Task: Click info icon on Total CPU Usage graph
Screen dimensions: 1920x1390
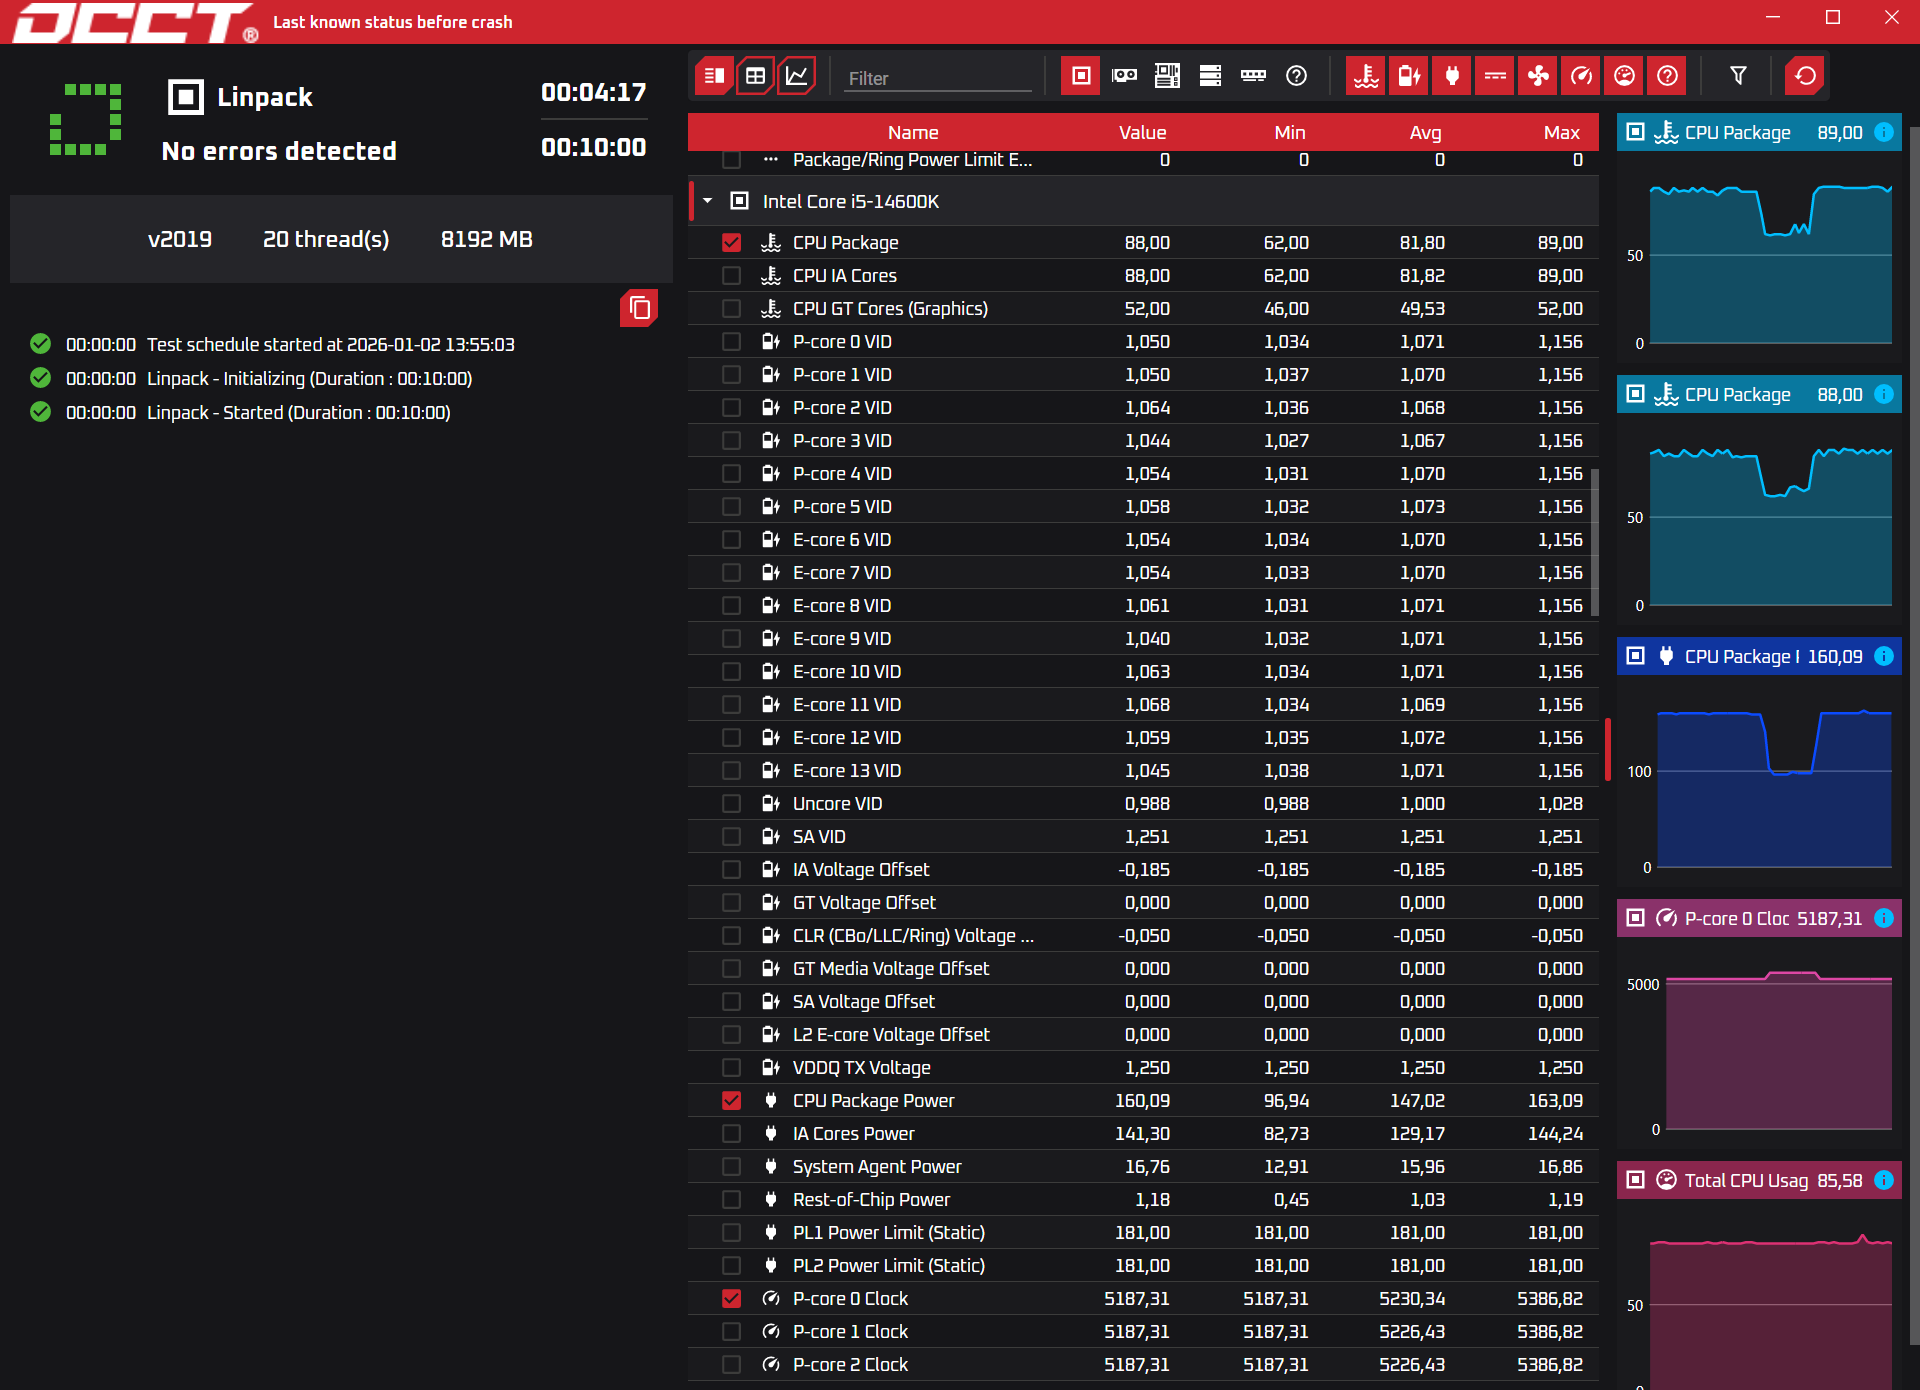Action: (x=1884, y=1180)
